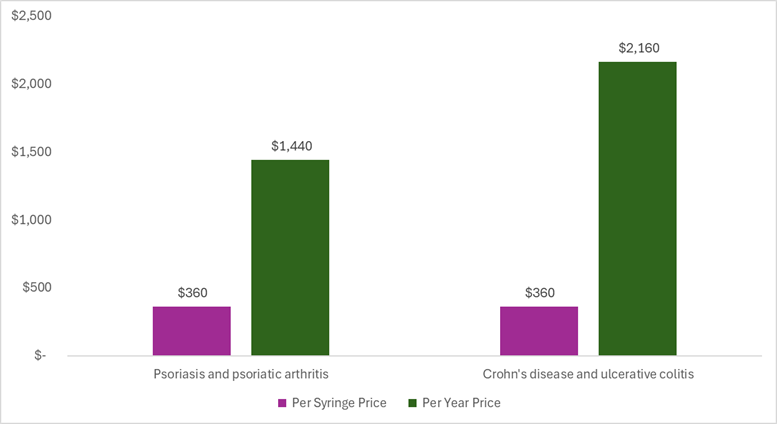The height and width of the screenshot is (424, 777).
Task: Click the $2,160 data label
Action: (639, 48)
